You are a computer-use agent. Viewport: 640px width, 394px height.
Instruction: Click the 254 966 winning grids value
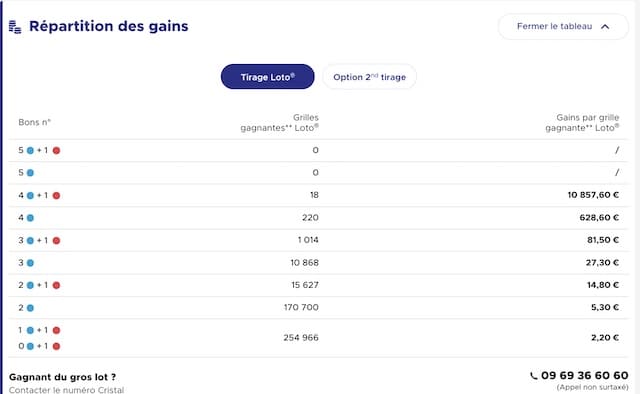(x=301, y=338)
